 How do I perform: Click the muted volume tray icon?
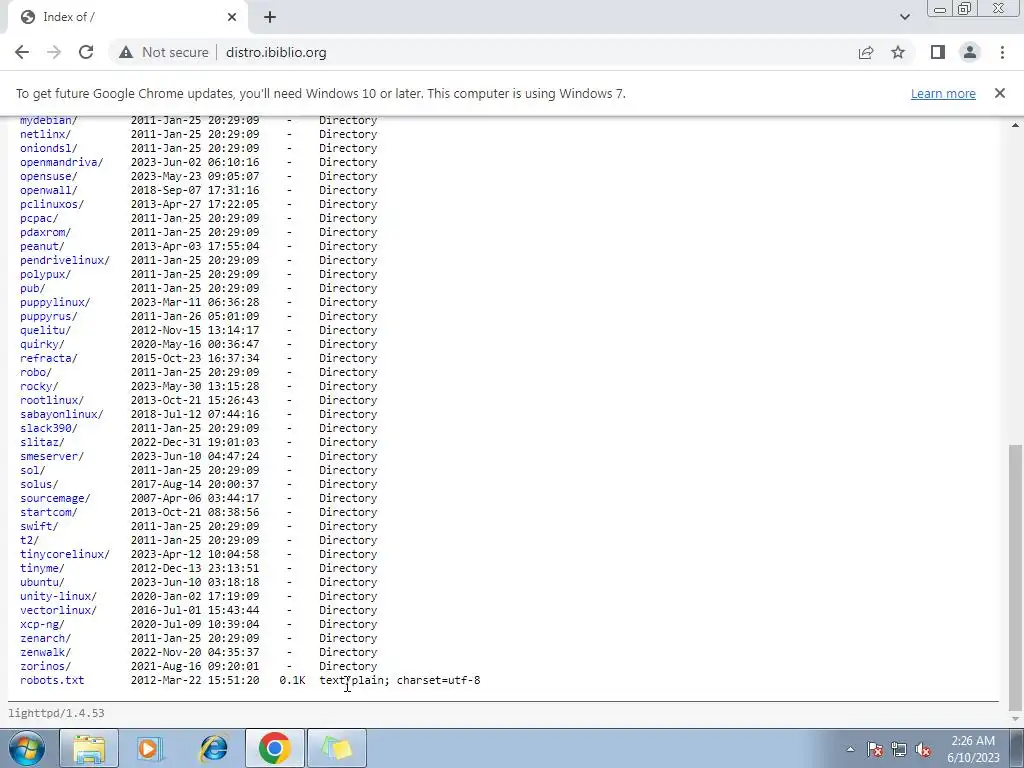(923, 749)
